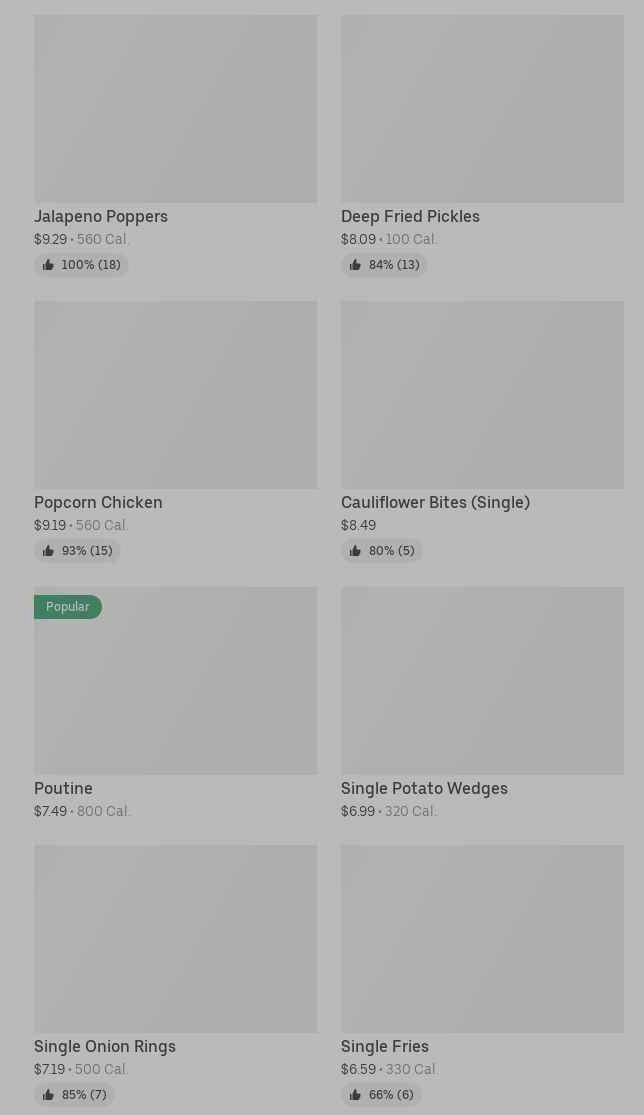Click the 84% (13) rating badge

coord(385,265)
